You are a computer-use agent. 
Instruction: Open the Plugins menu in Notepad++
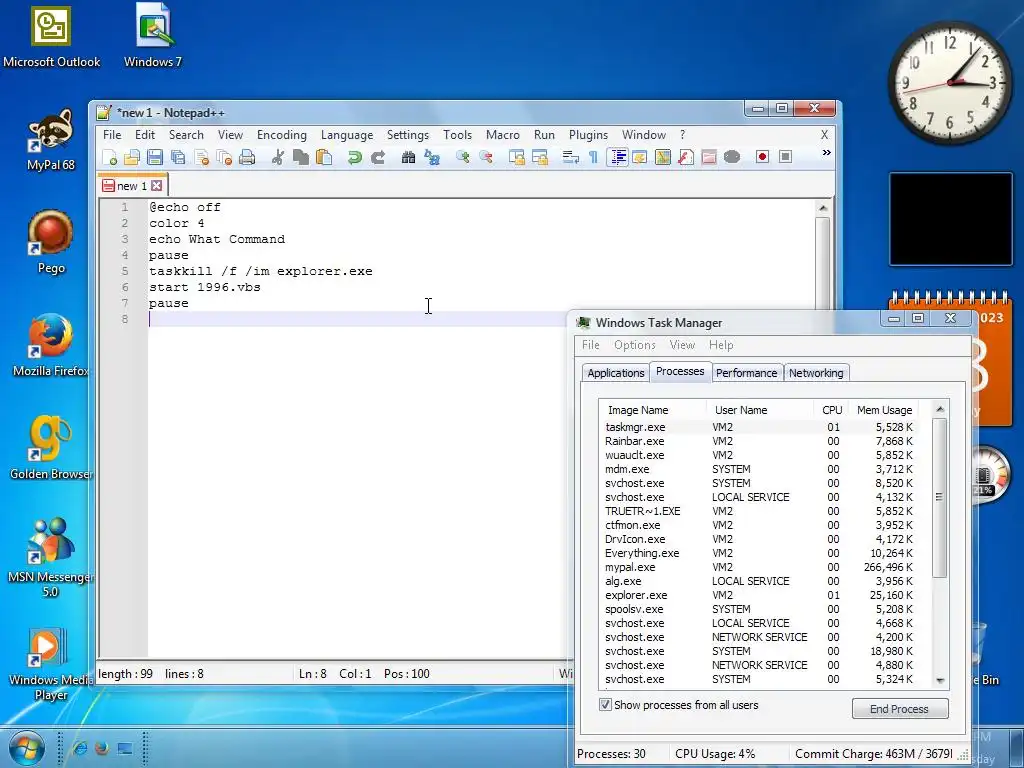coord(588,135)
